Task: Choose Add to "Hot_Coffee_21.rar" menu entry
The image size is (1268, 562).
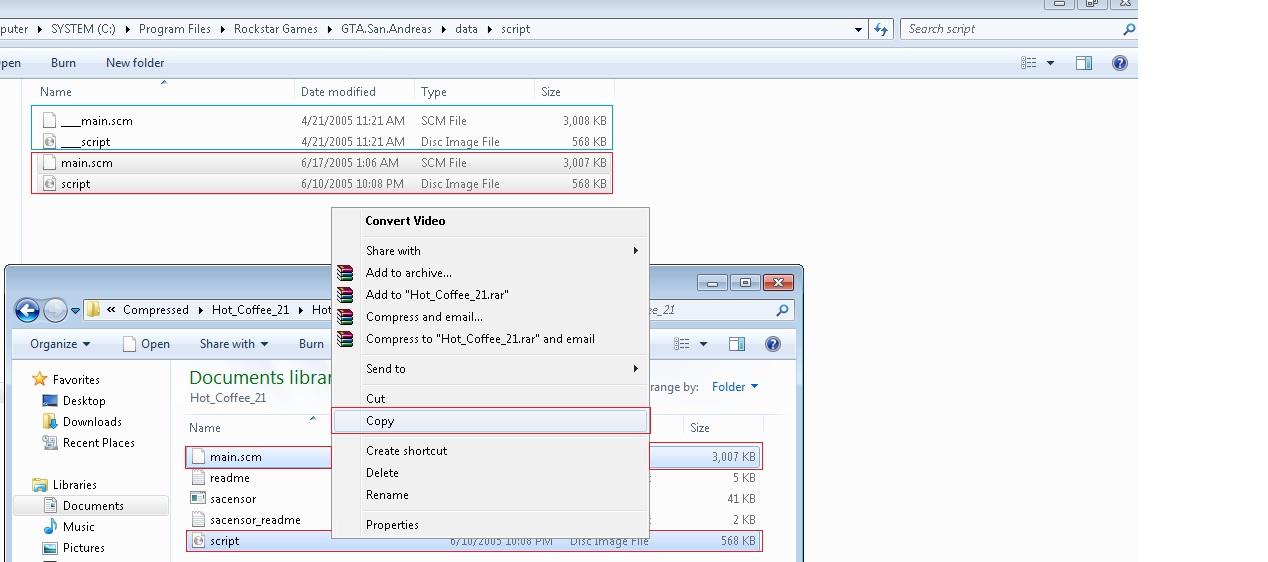Action: [490, 295]
